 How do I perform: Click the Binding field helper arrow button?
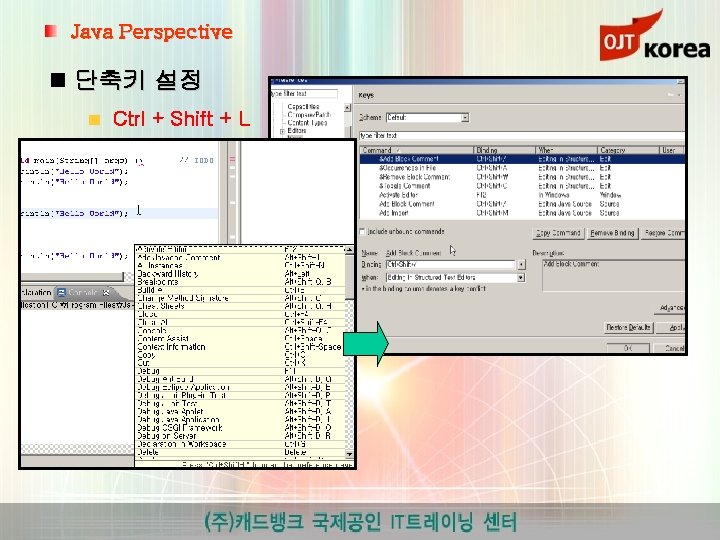(521, 265)
